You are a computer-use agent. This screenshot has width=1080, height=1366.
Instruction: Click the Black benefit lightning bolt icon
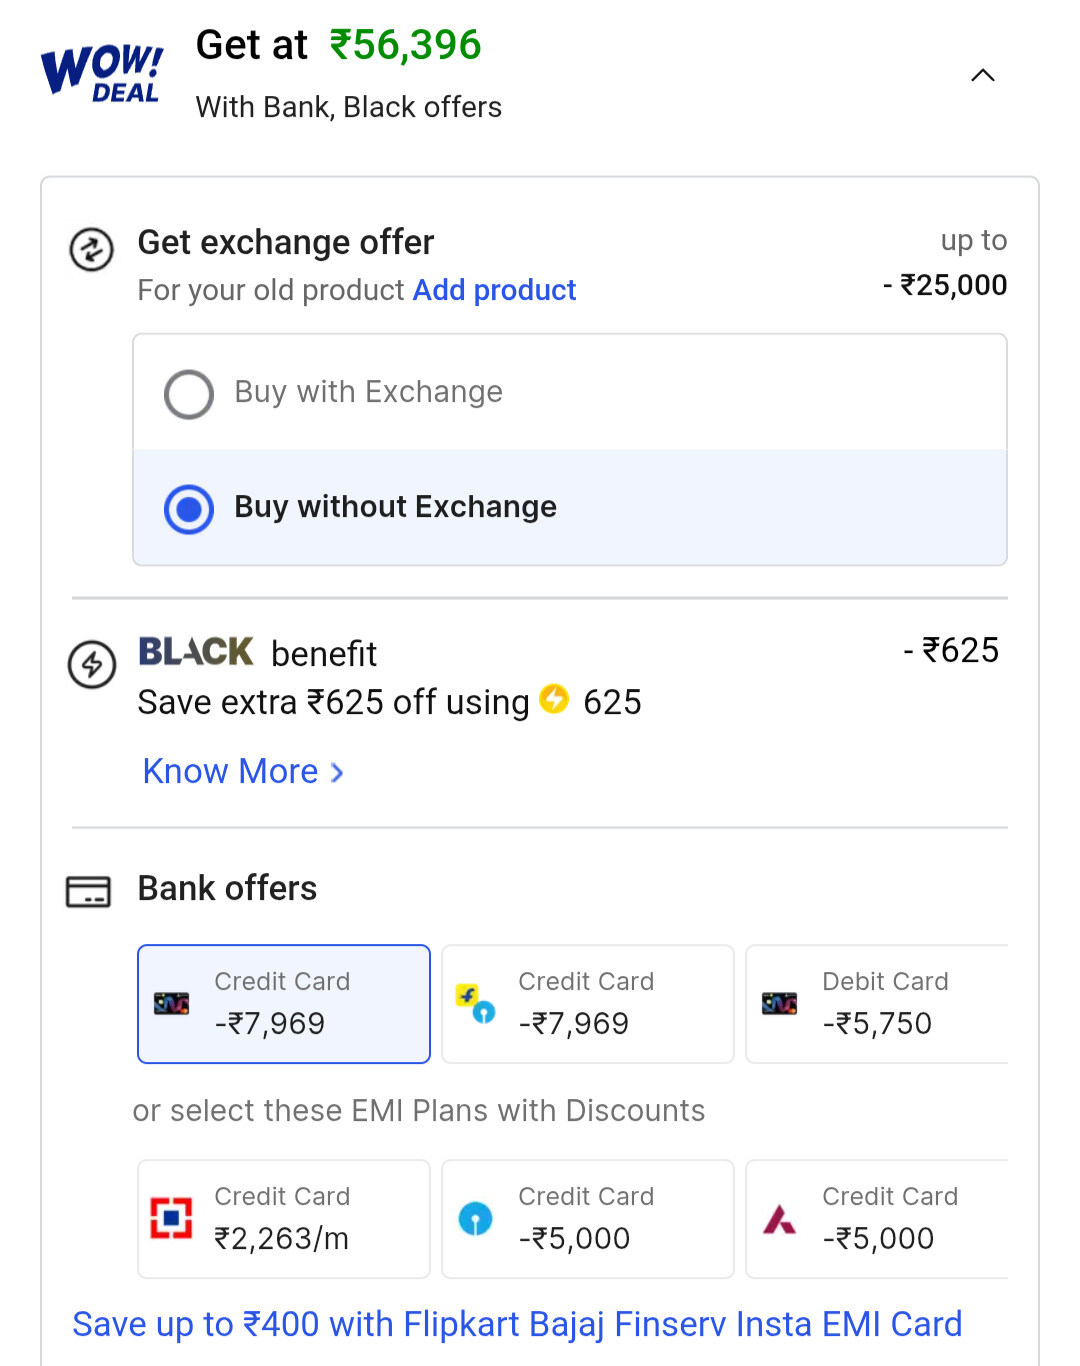(x=92, y=664)
